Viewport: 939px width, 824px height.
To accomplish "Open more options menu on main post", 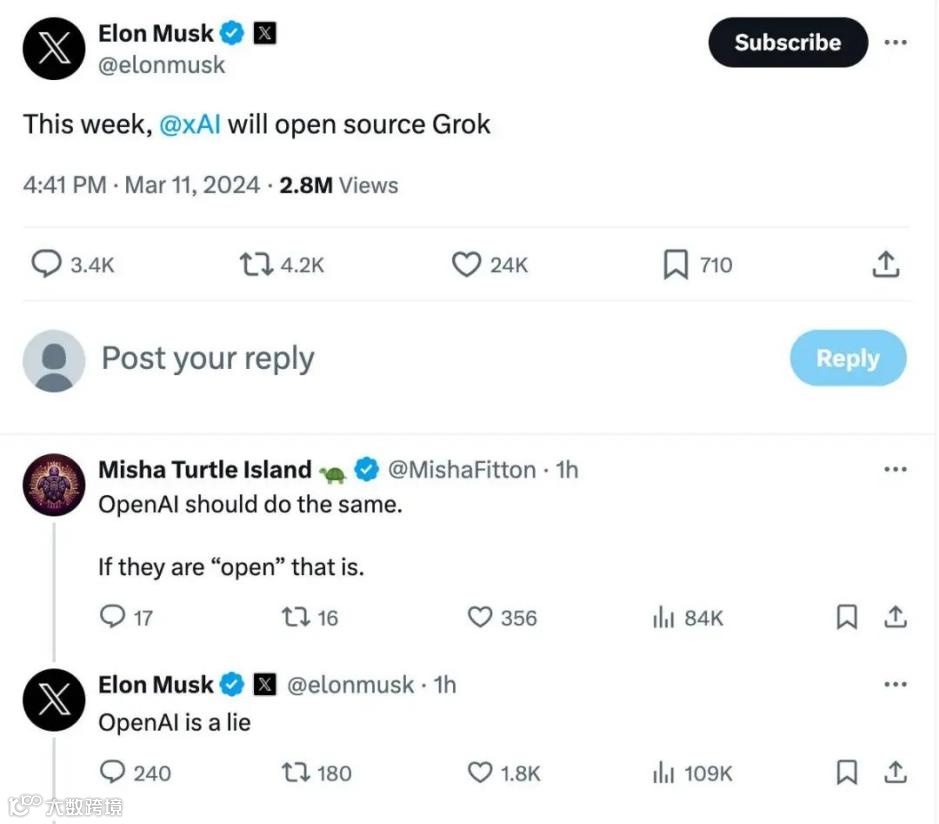I will [x=895, y=42].
